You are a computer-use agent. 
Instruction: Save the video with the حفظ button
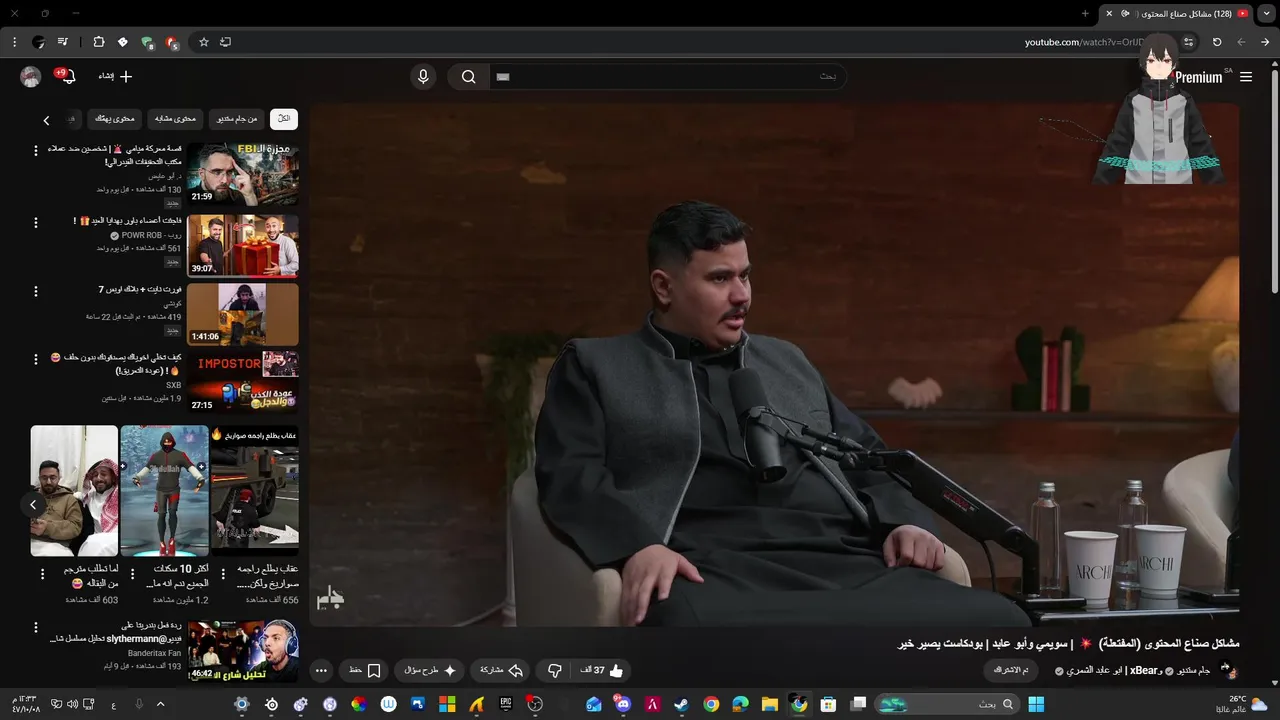(x=365, y=670)
